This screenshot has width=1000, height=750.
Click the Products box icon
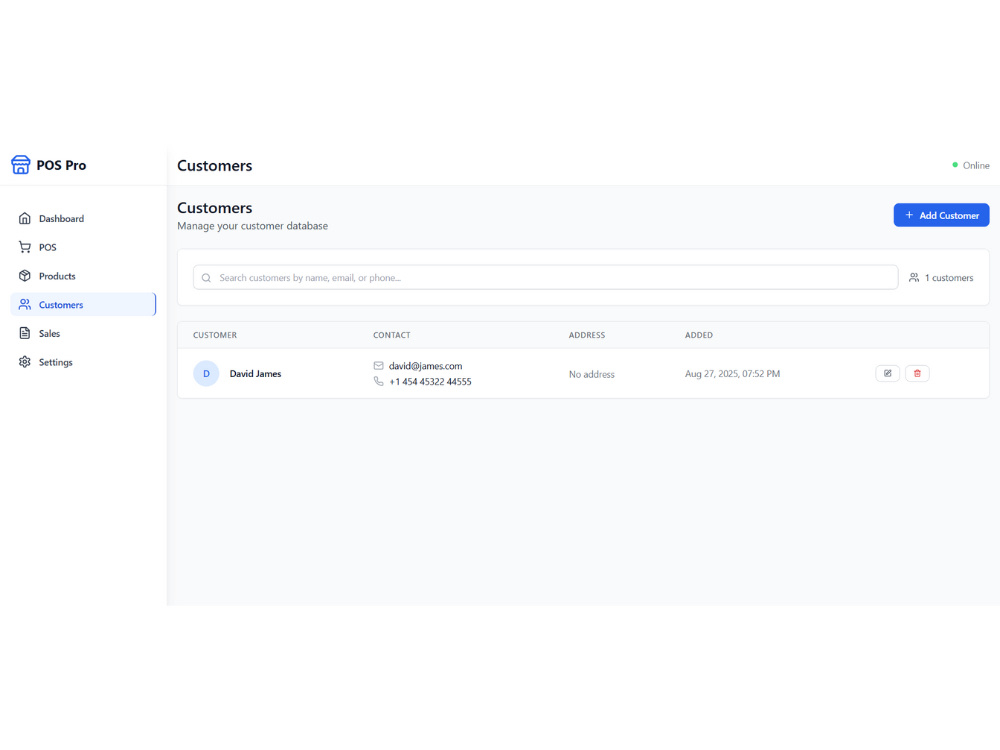(25, 276)
